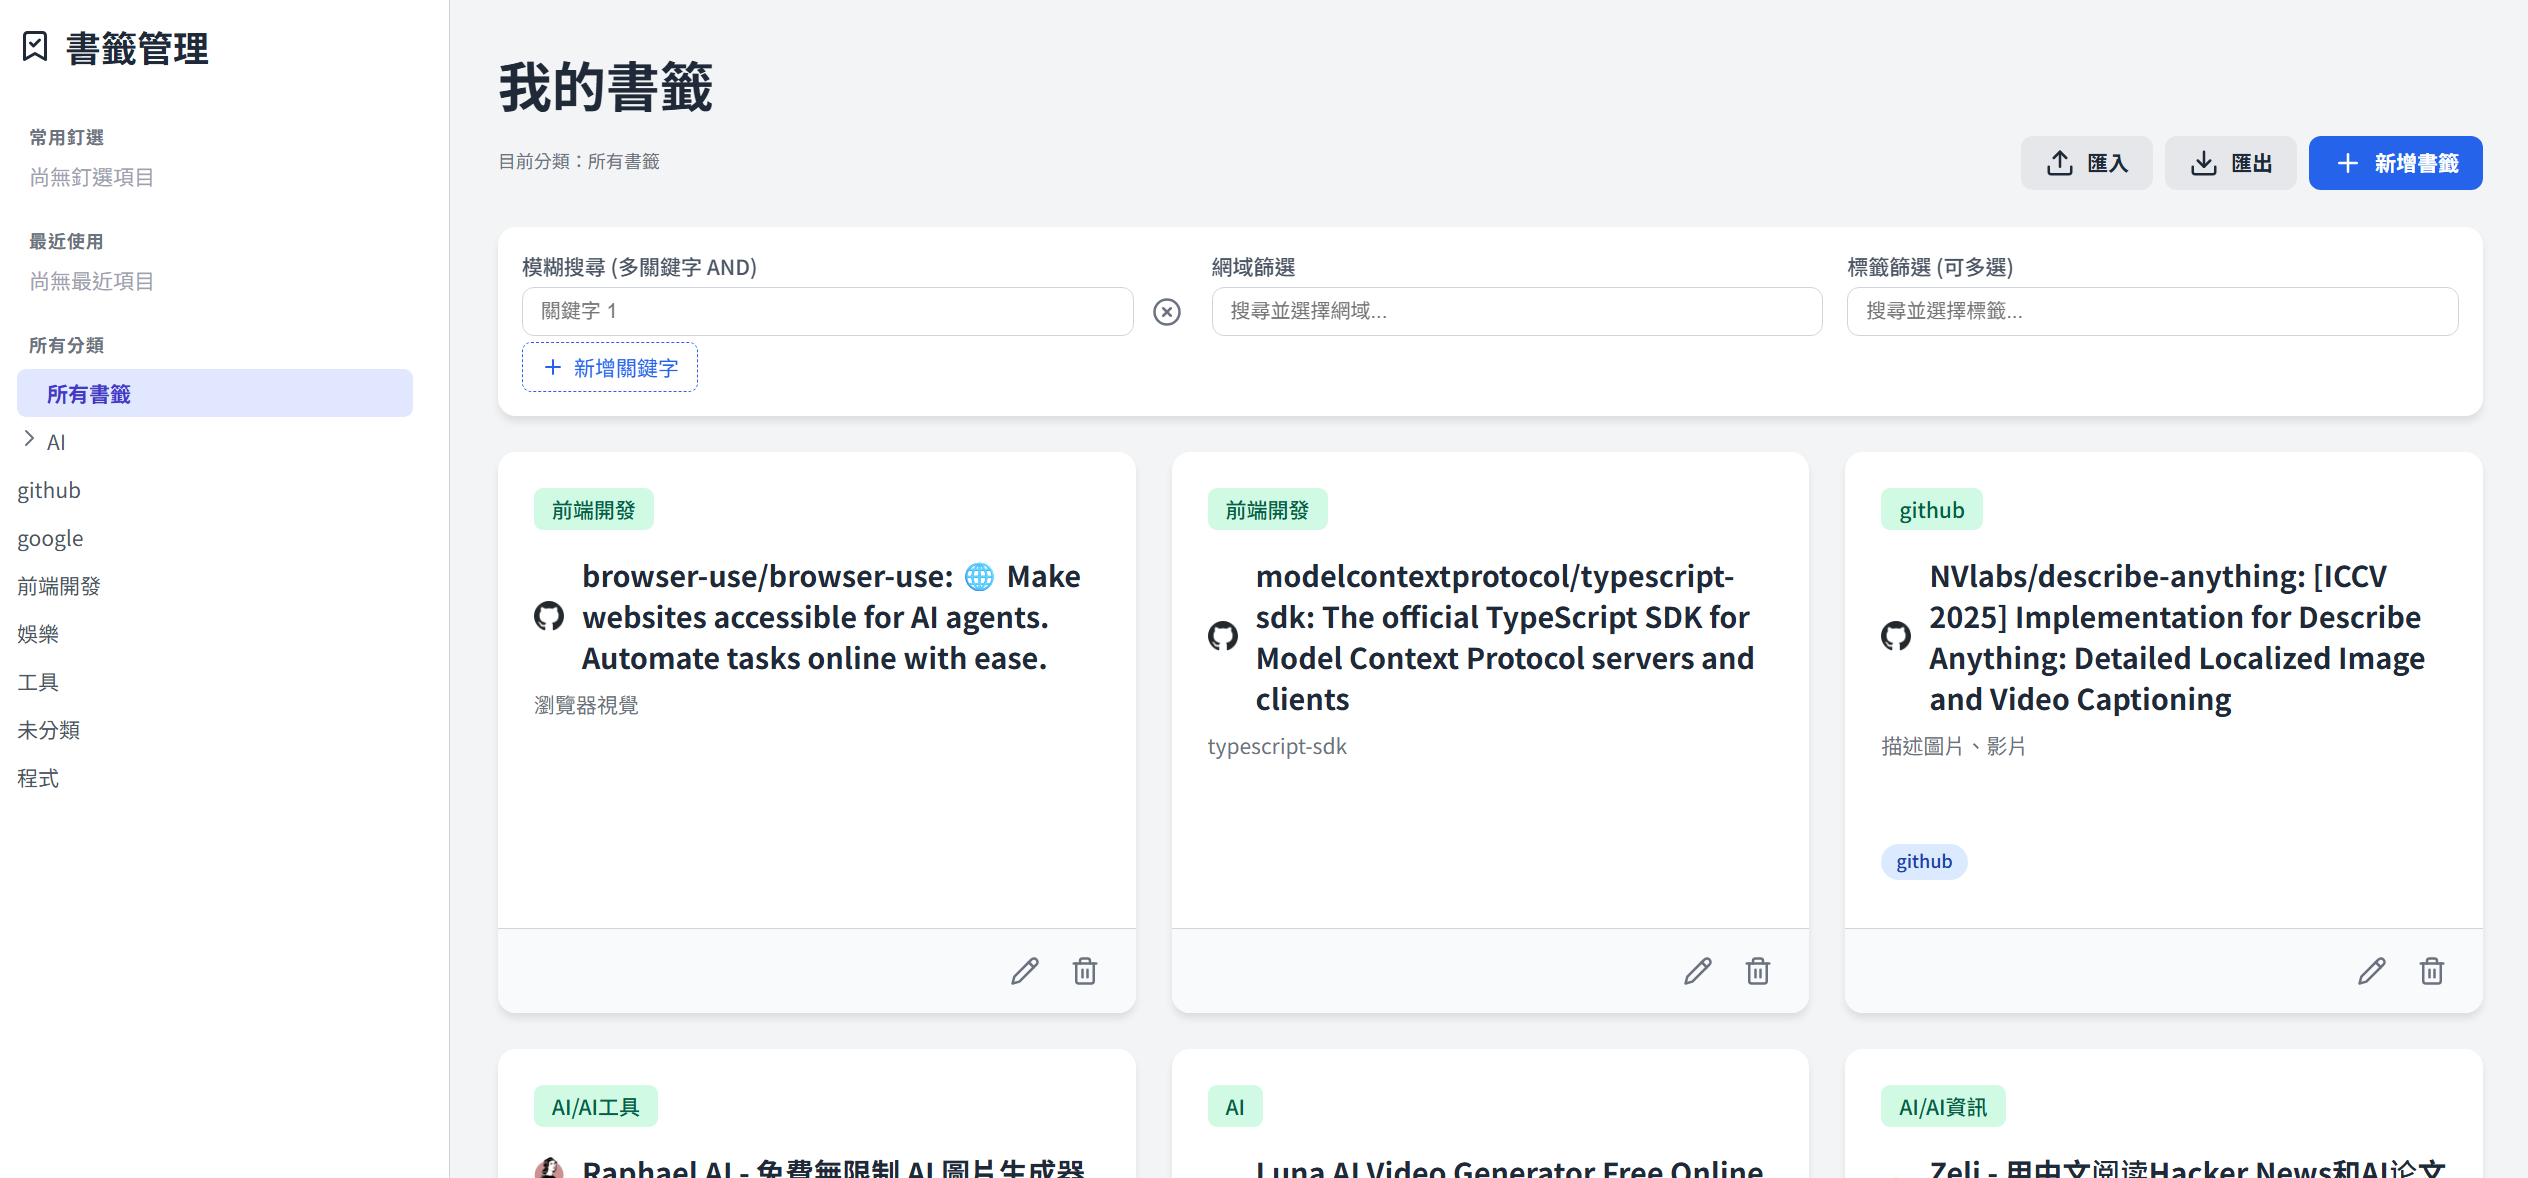Delete the NVlabs describe-anything bookmark

tap(2432, 971)
